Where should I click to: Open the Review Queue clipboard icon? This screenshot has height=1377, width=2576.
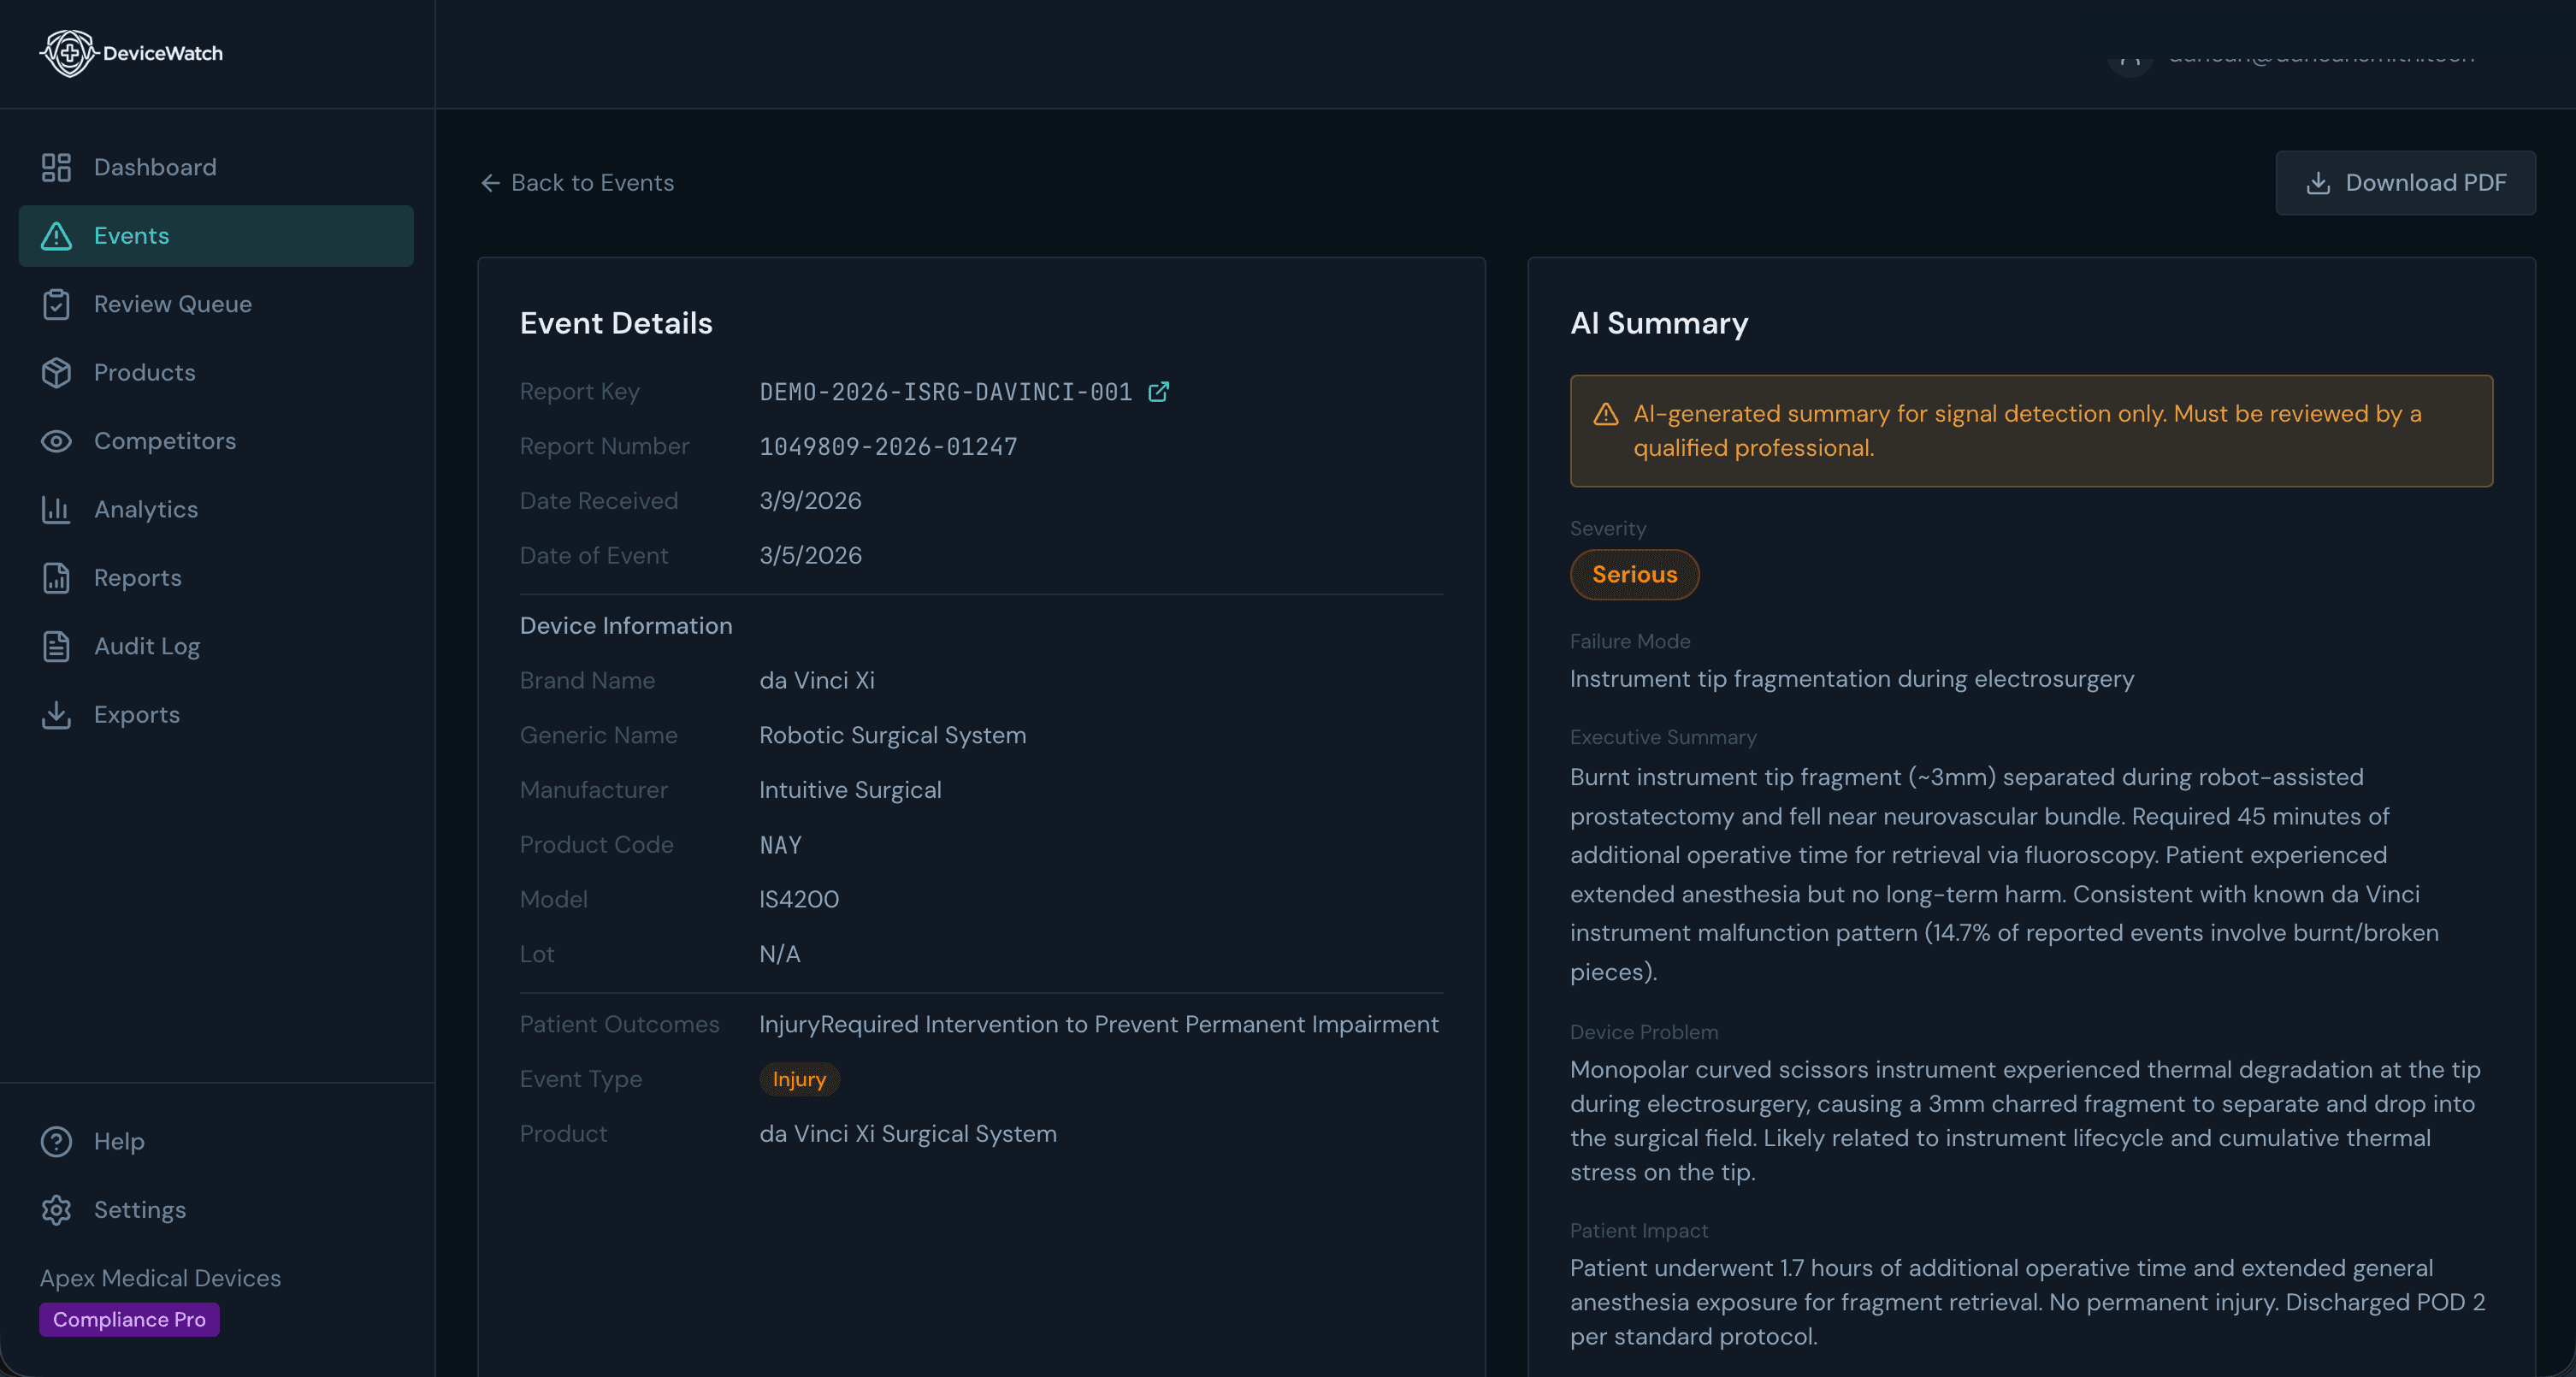(x=57, y=304)
